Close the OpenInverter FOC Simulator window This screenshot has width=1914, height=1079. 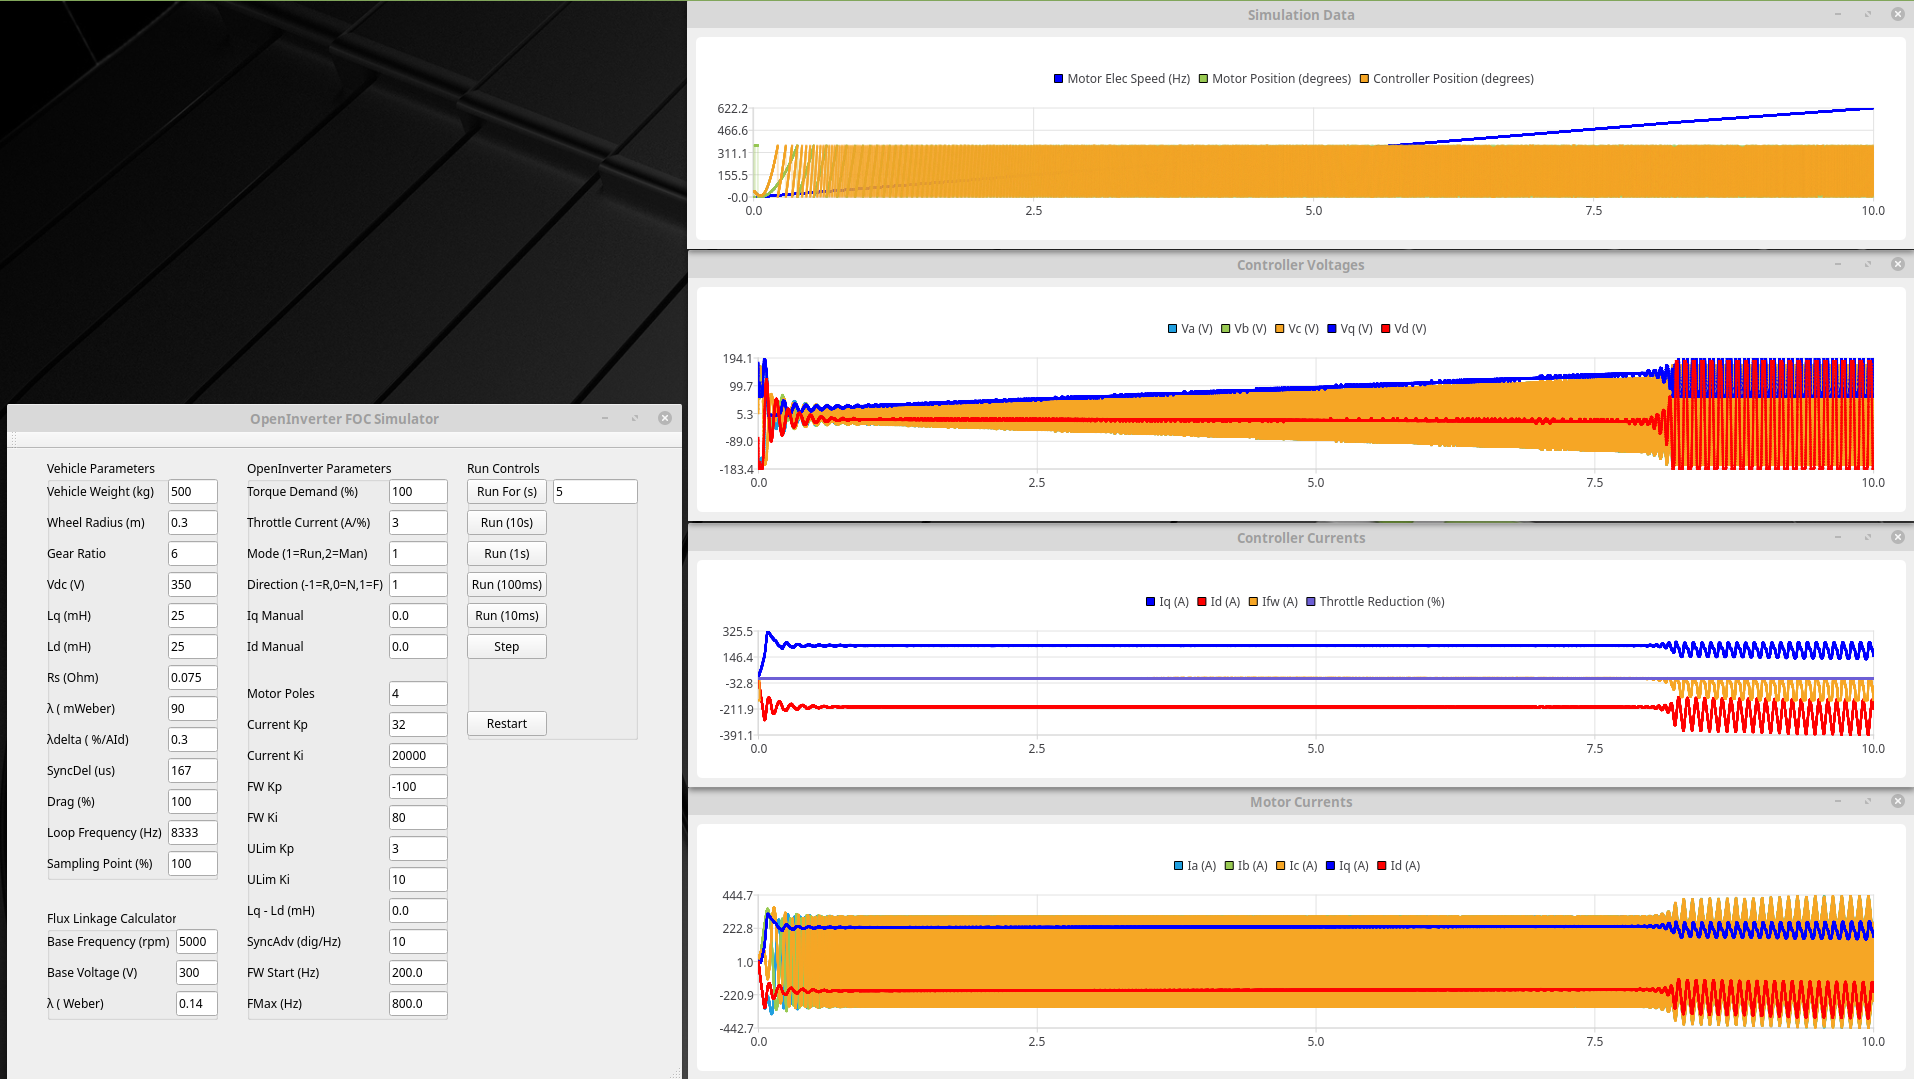point(665,418)
